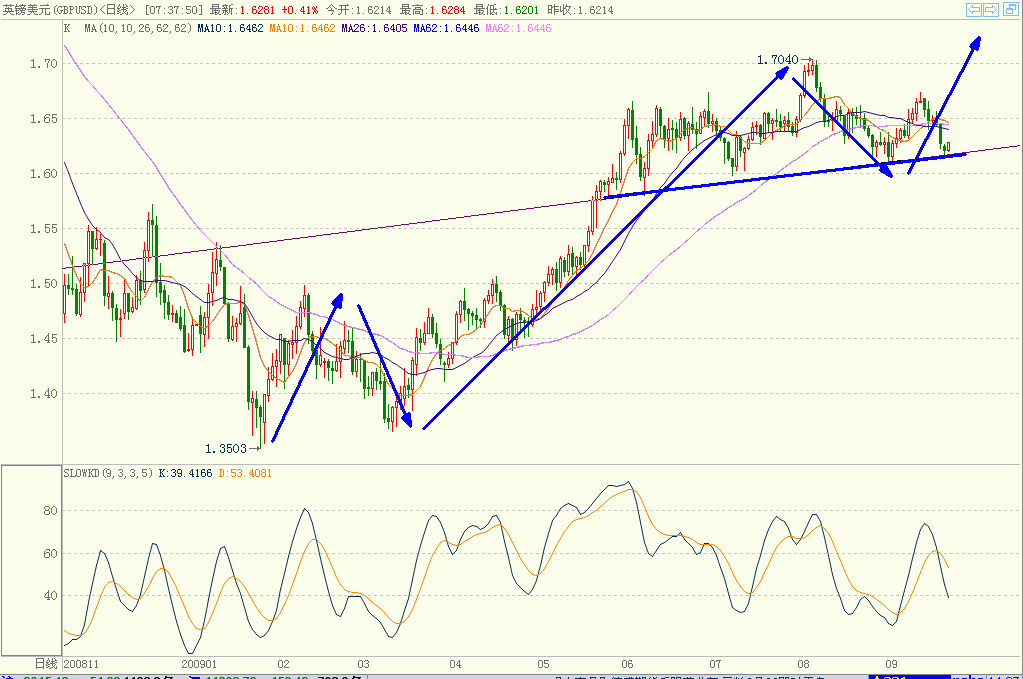Click the blue MA62:1.6446 legend
The height and width of the screenshot is (679, 1023).
446,28
